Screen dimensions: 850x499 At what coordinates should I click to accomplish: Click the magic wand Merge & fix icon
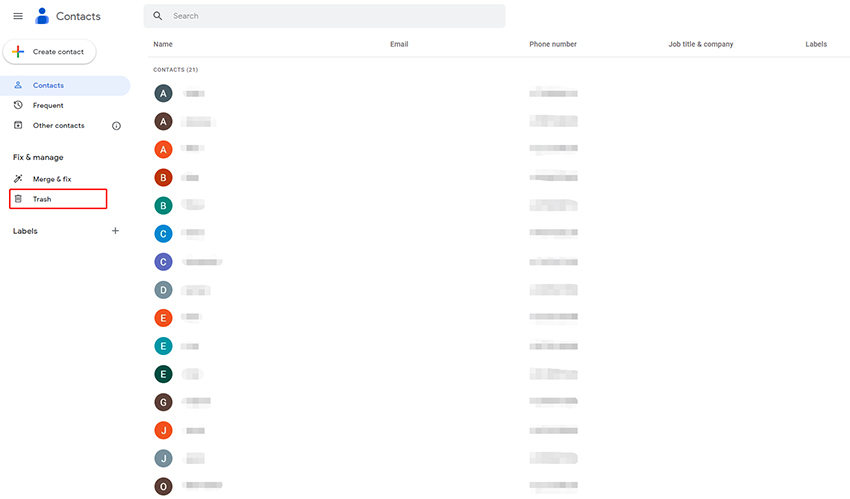(18, 178)
